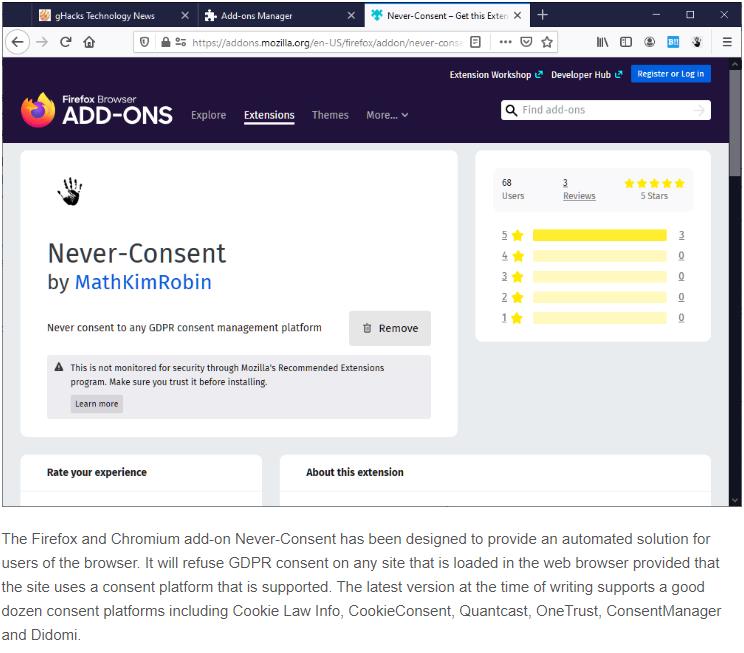Close the gHacks Technology News tab
744x653 pixels.
185,16
